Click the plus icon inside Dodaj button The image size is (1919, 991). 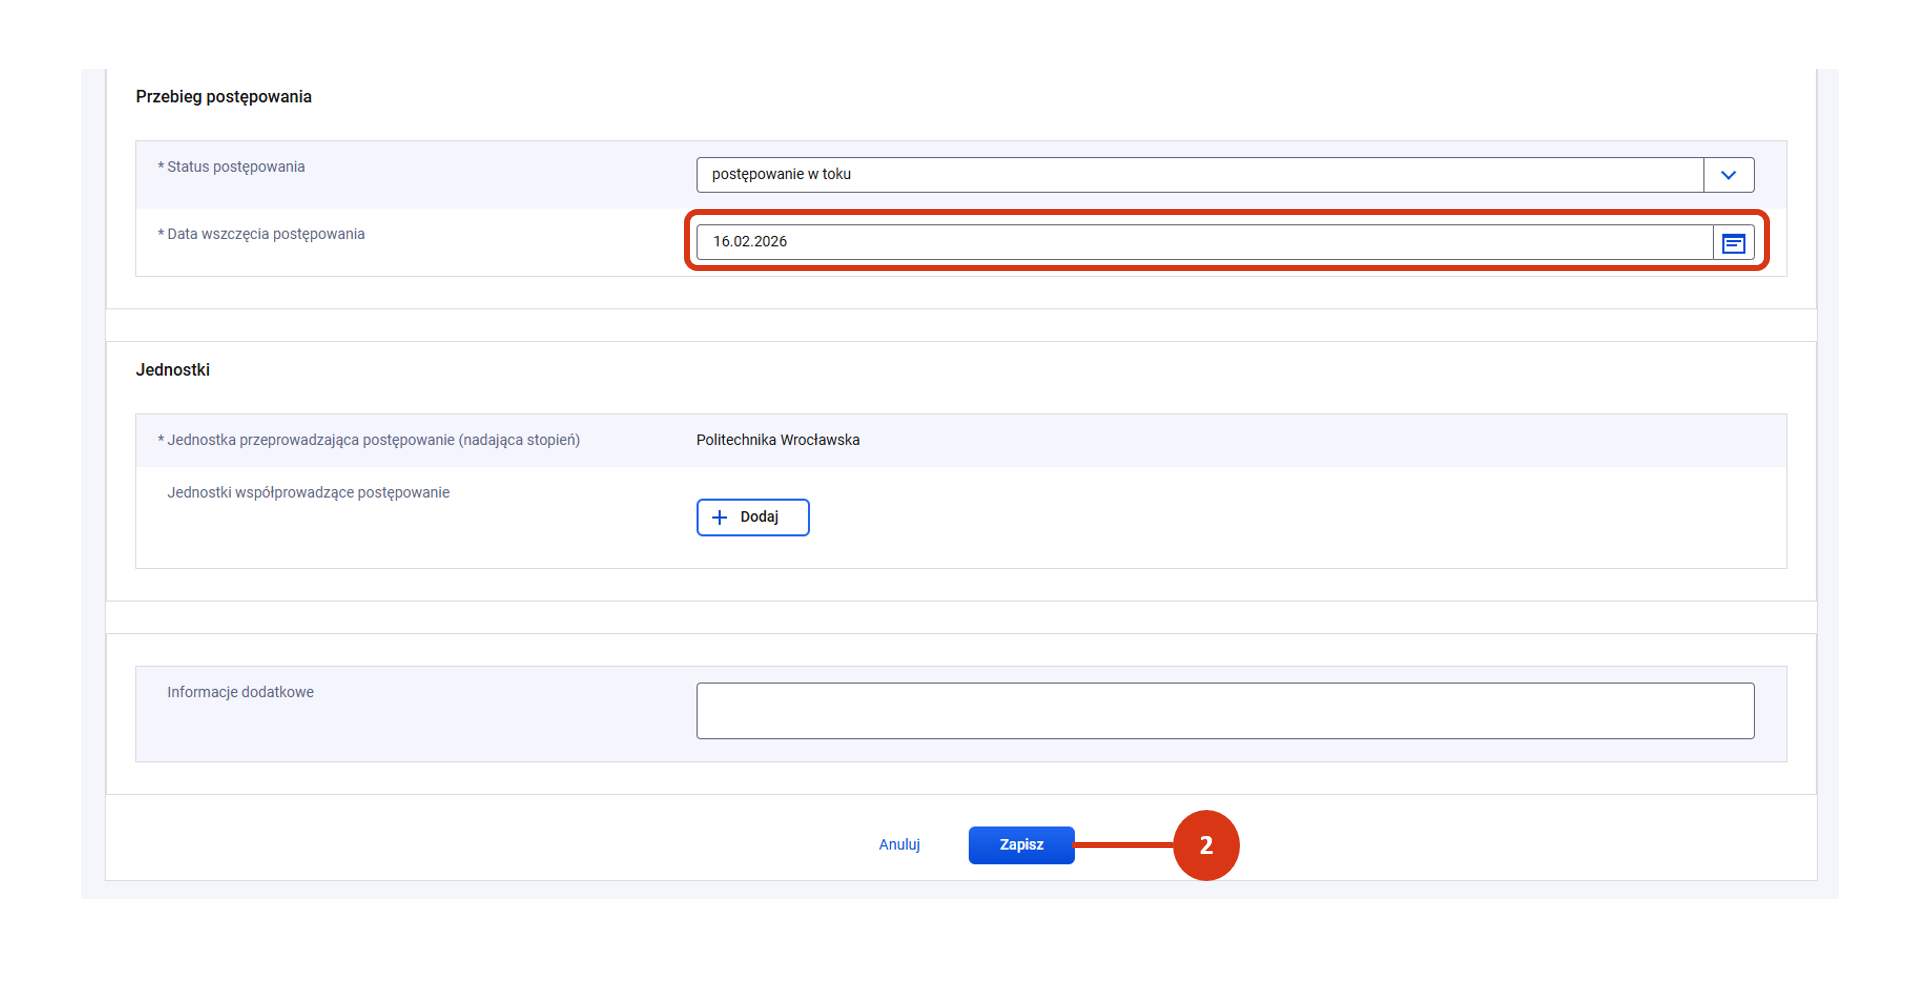tap(719, 517)
